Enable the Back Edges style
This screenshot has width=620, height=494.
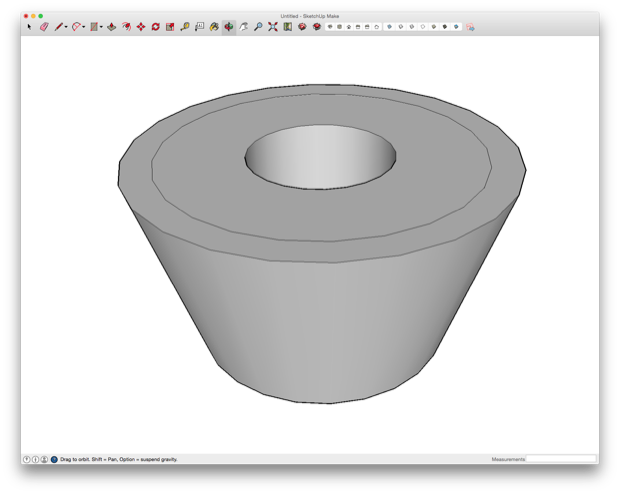401,27
